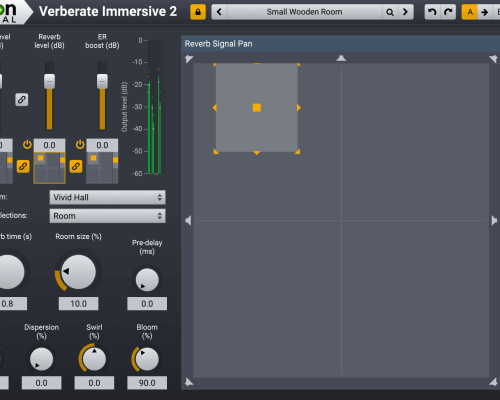The height and width of the screenshot is (400, 500).
Task: Open the Room early reflections dropdown
Action: coord(107,216)
